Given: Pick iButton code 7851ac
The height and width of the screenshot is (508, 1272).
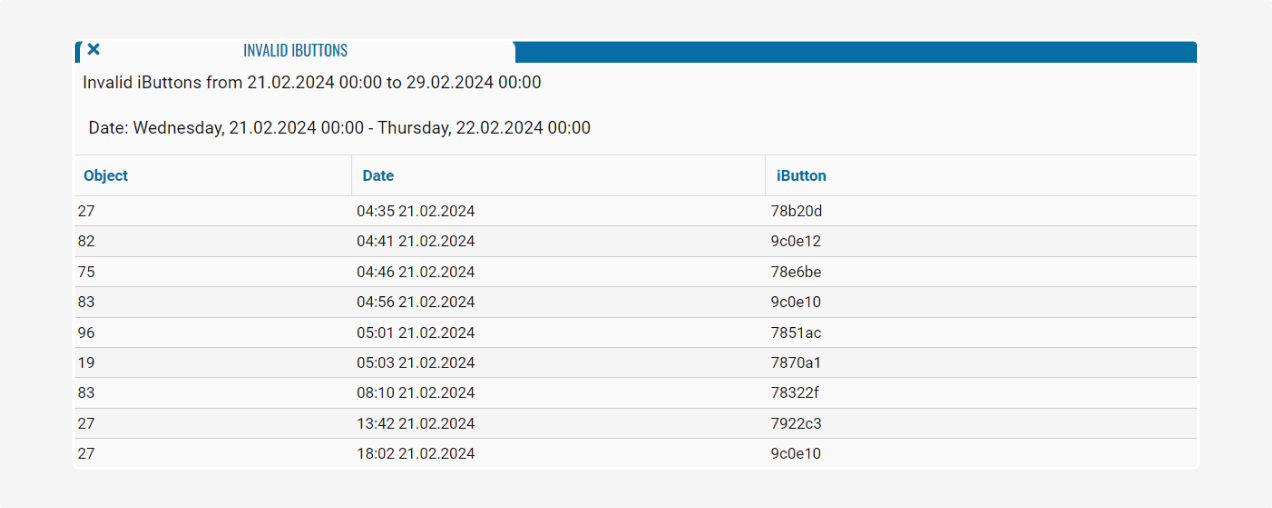Looking at the screenshot, I should pos(796,333).
